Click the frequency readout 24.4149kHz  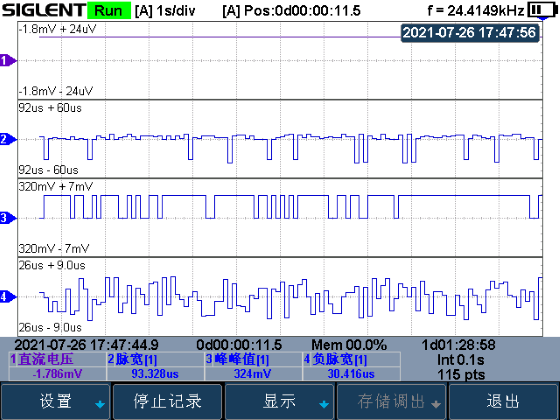(x=476, y=11)
